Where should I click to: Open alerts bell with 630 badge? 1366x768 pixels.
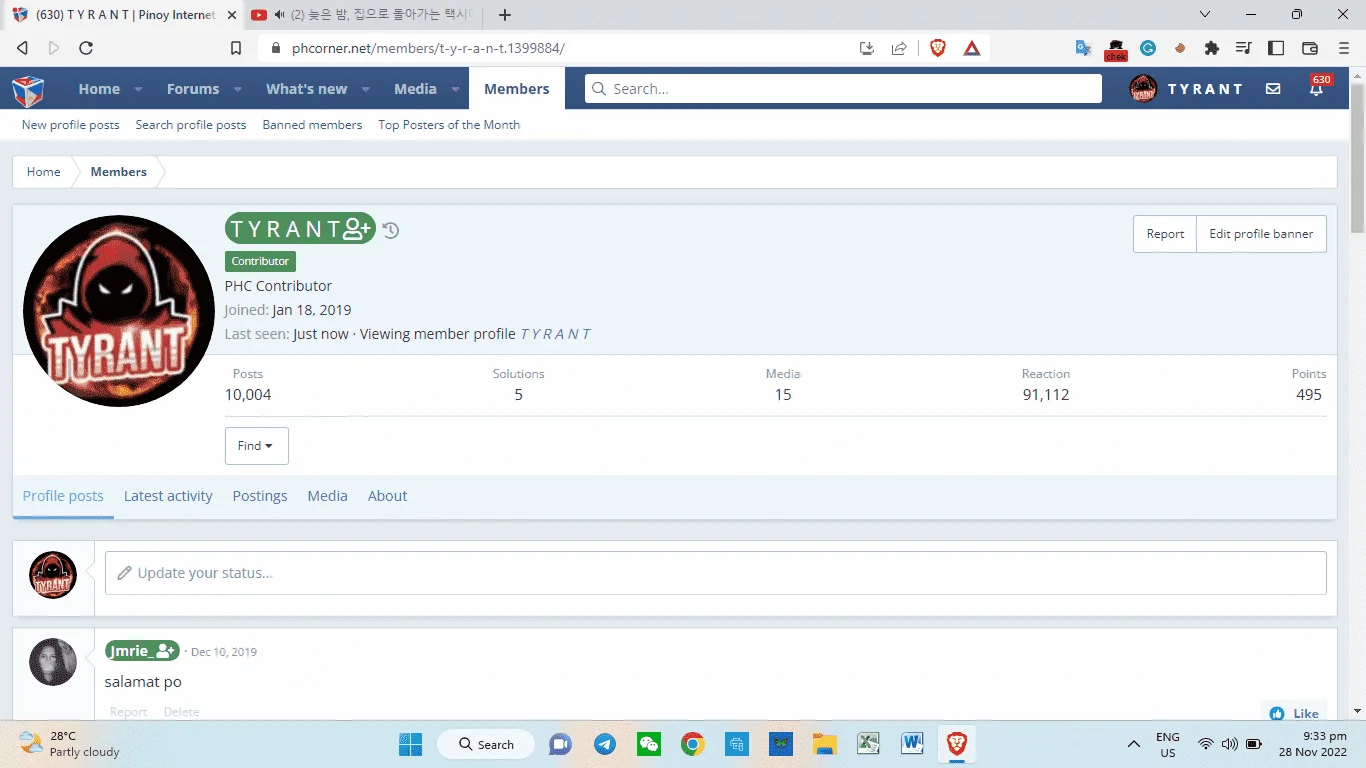(x=1317, y=89)
